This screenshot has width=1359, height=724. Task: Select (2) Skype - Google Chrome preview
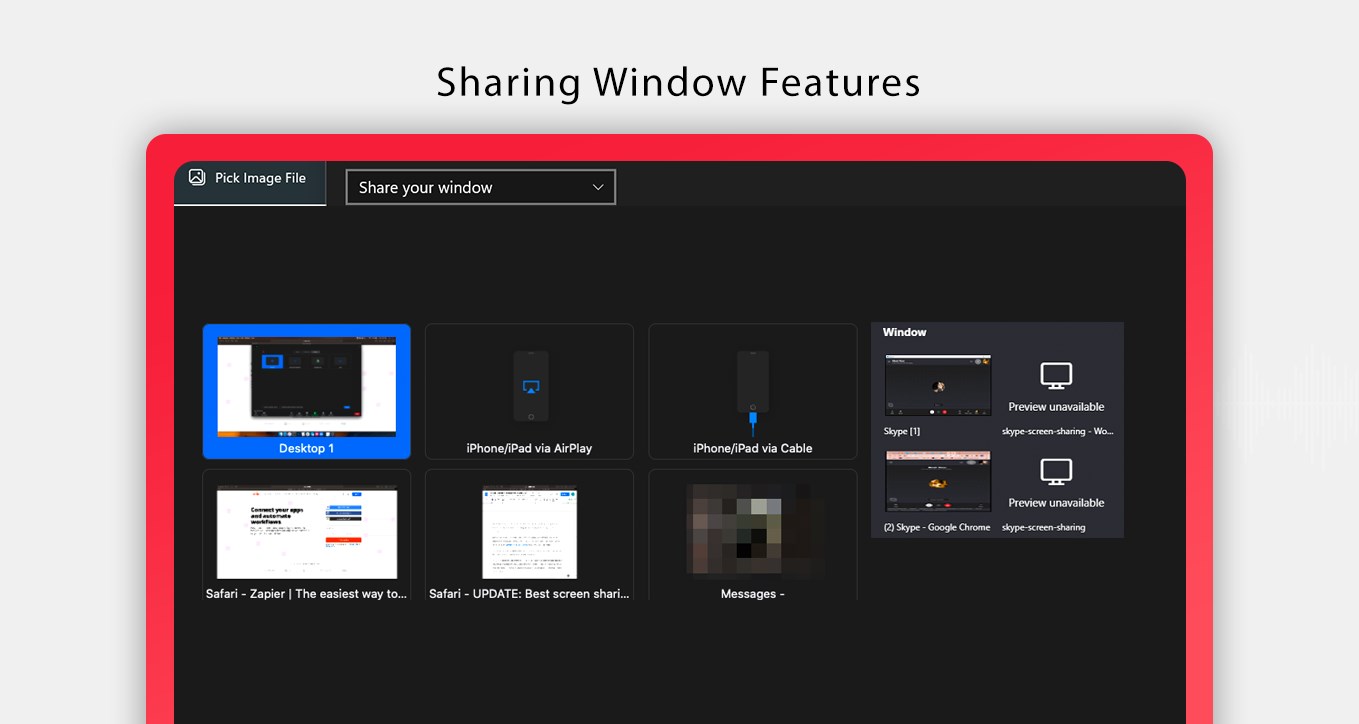[938, 491]
